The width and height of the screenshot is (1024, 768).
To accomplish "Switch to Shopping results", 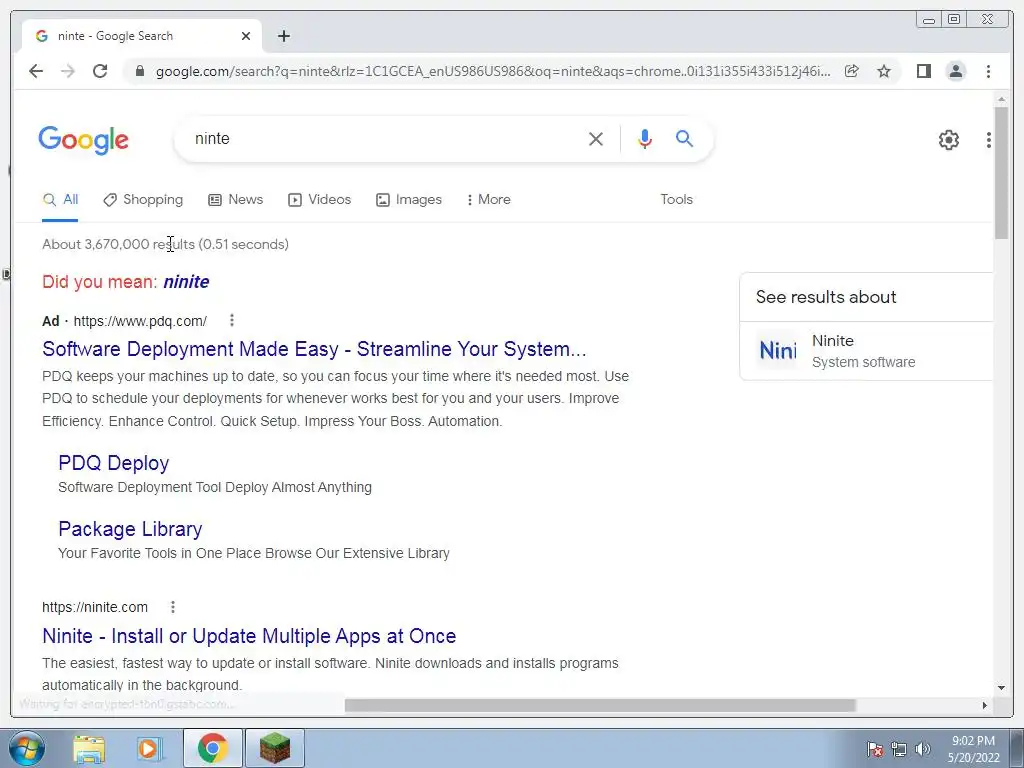I will click(143, 200).
